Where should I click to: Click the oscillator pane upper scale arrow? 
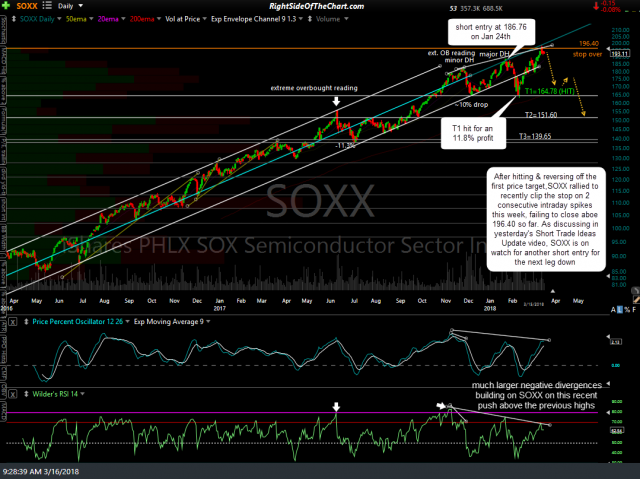[x=608, y=337]
